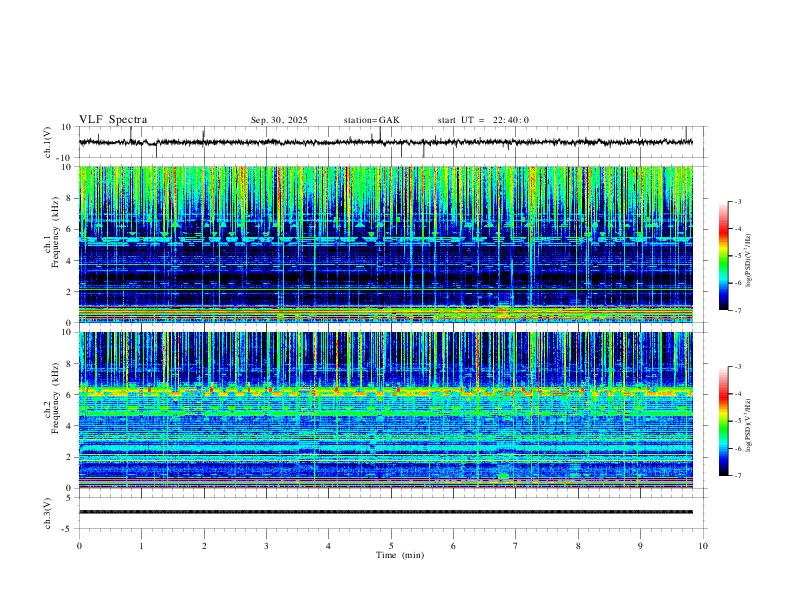792x612 pixels.
Task: Click the "5" tick on ch.3(V) axis
Action: [69, 498]
